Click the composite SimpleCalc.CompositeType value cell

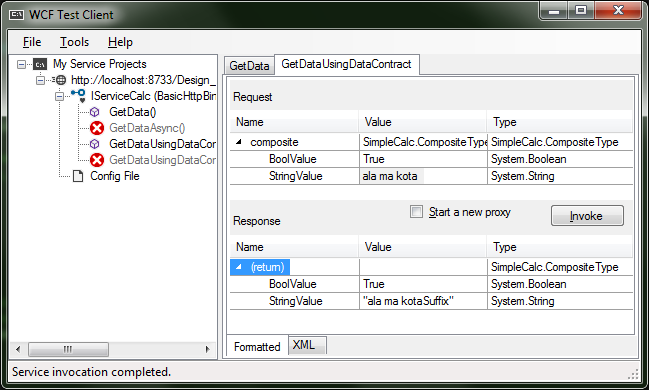click(x=423, y=142)
